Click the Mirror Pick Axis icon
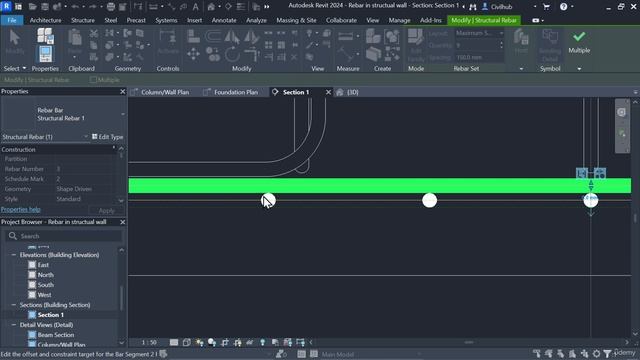 coord(232,37)
